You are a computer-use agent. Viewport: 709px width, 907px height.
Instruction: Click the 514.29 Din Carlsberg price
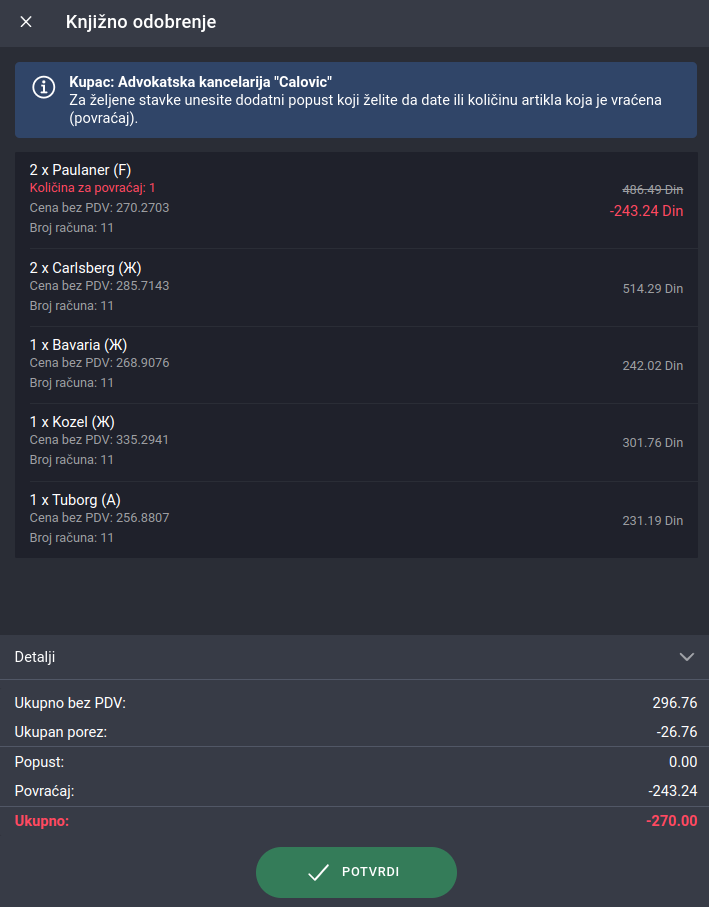[x=653, y=289]
